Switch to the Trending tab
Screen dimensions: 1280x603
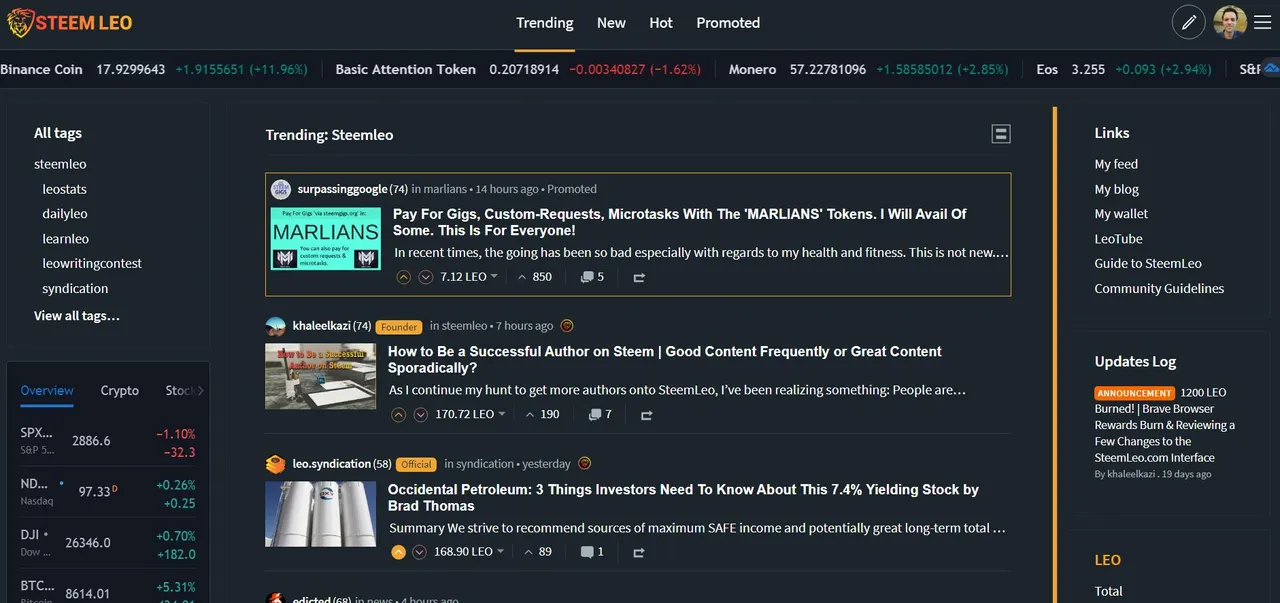click(x=545, y=23)
